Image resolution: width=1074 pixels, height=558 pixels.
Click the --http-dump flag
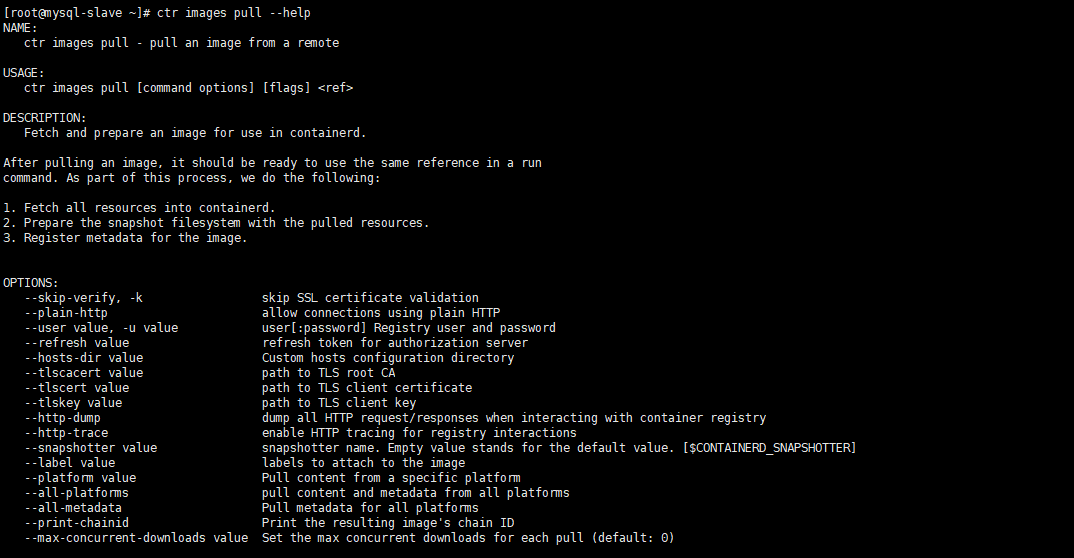[62, 418]
